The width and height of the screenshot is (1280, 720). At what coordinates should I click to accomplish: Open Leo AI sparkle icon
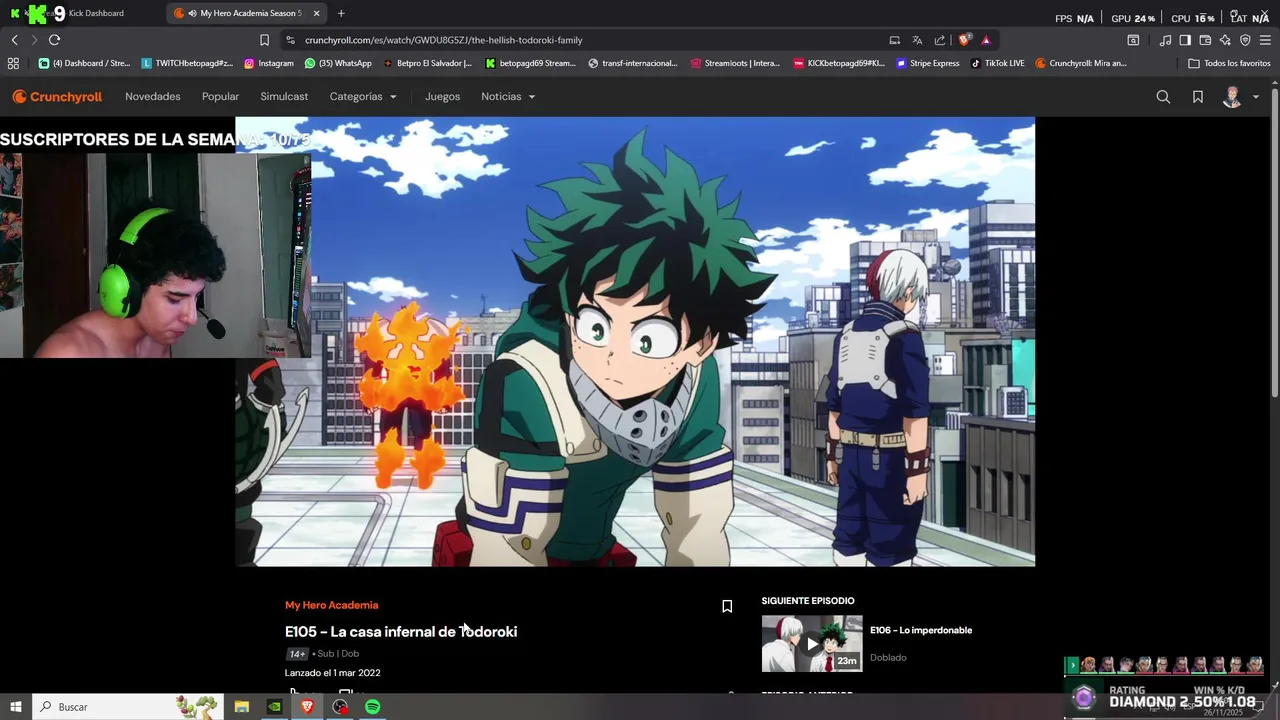[x=1225, y=40]
